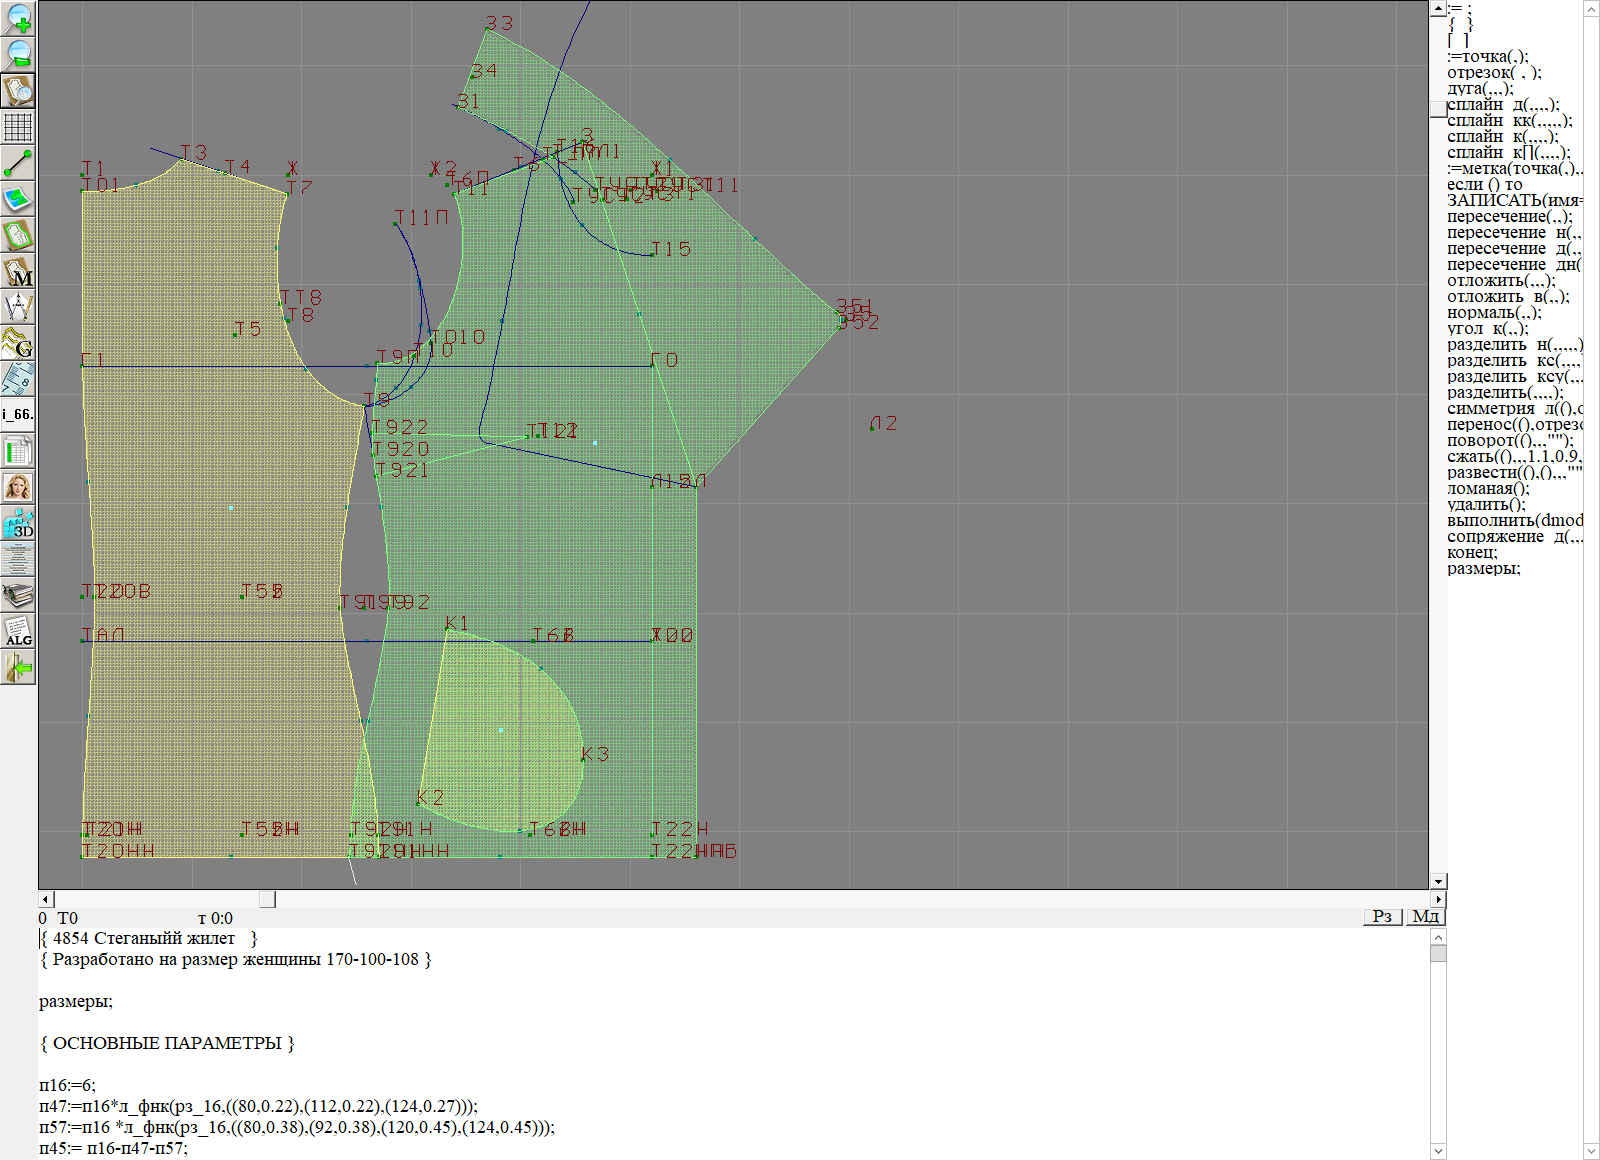Click the horizontal scrollbar thumb under canvas

coord(267,899)
